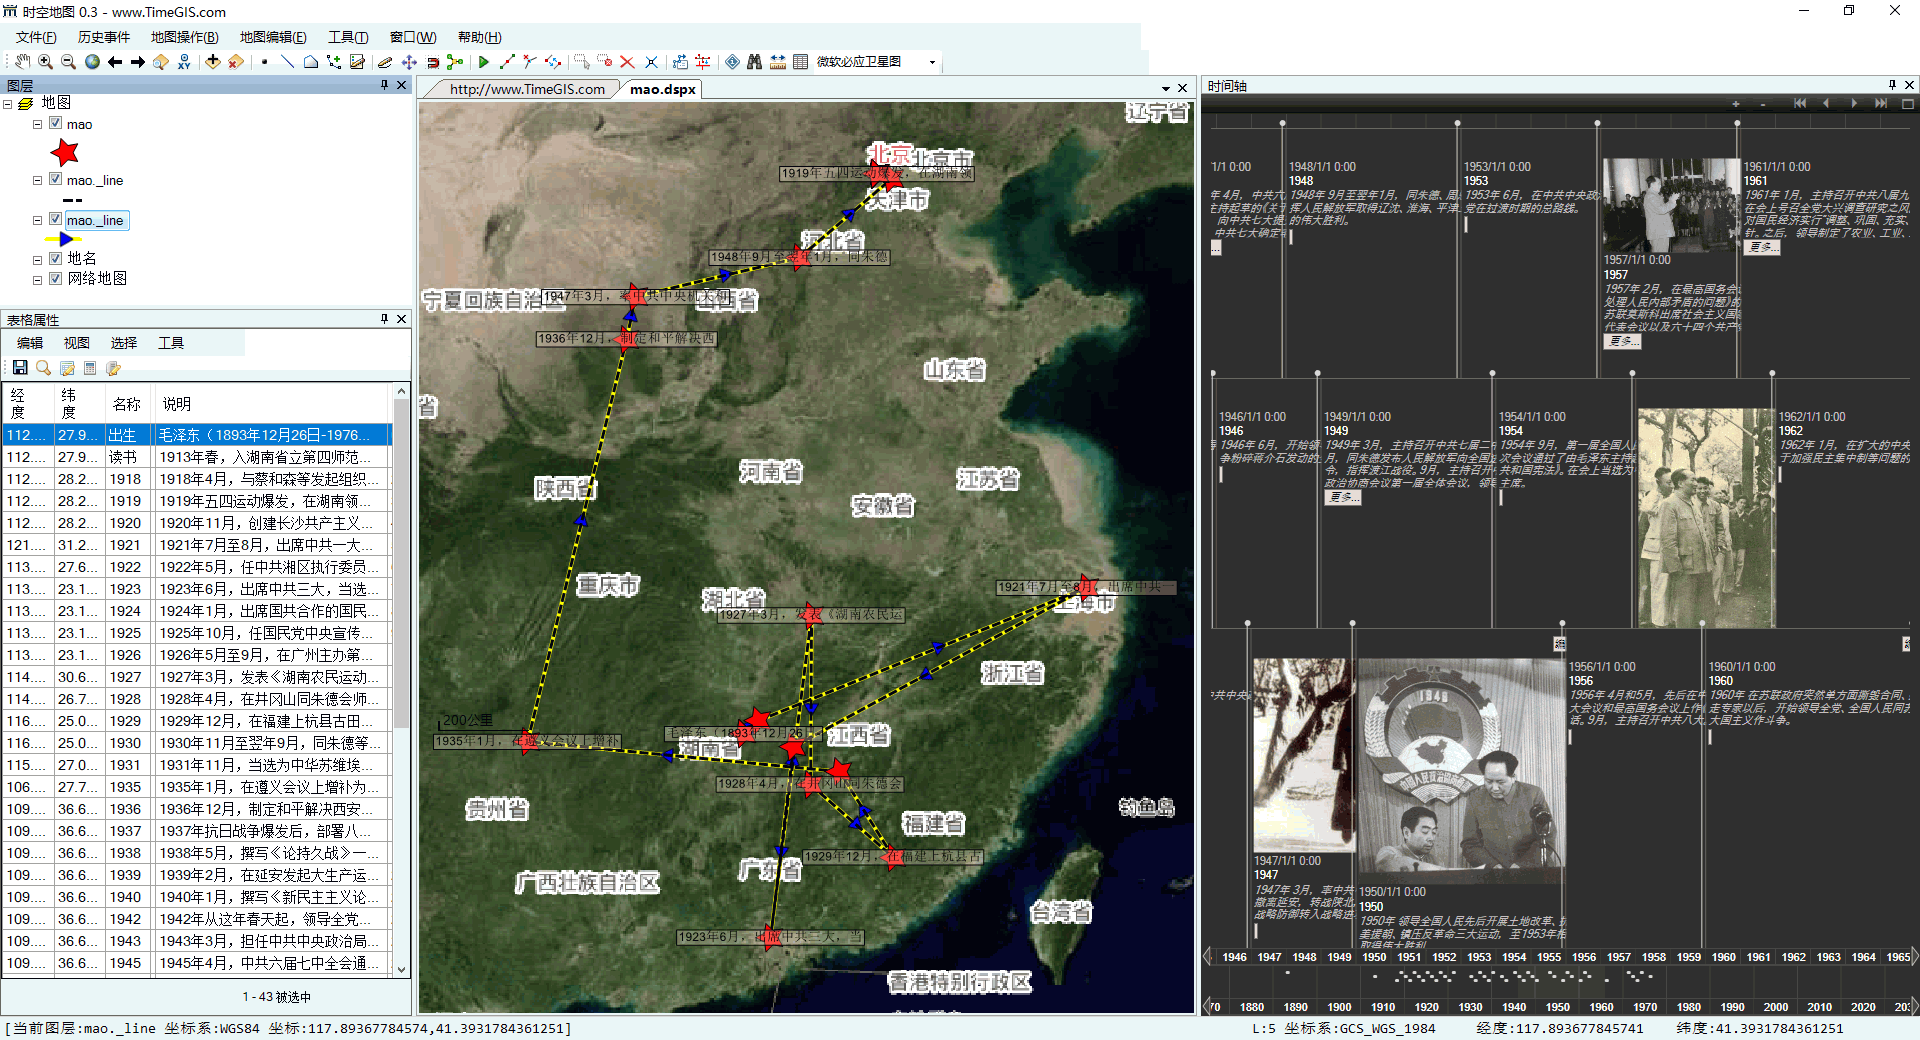Click 1950 on the timeline year ruler
This screenshot has height=1040, width=1920.
[x=1374, y=957]
